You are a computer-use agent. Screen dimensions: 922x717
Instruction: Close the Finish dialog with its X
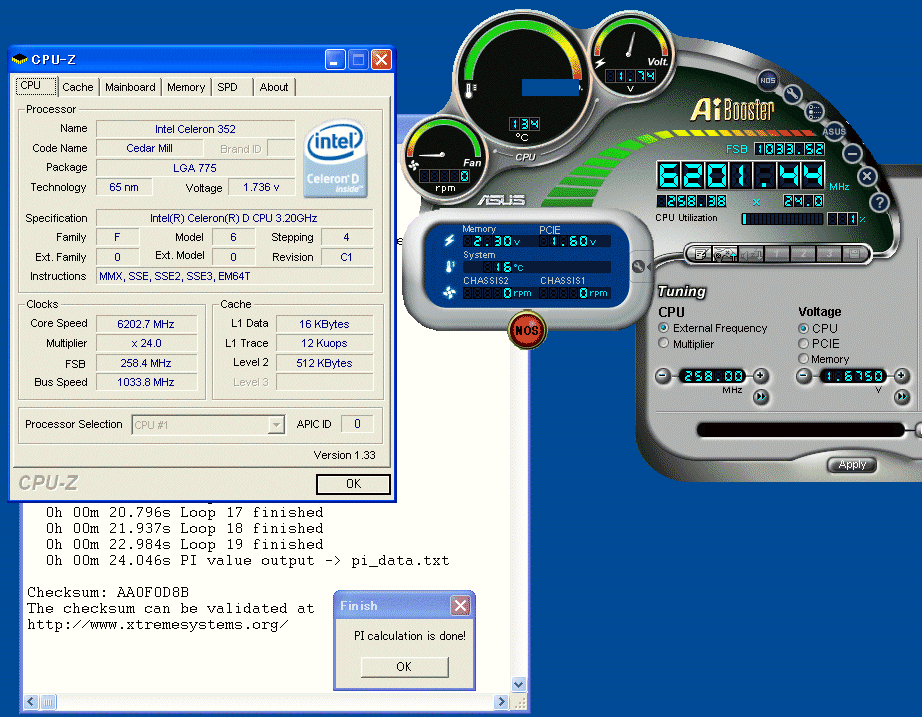tap(460, 605)
